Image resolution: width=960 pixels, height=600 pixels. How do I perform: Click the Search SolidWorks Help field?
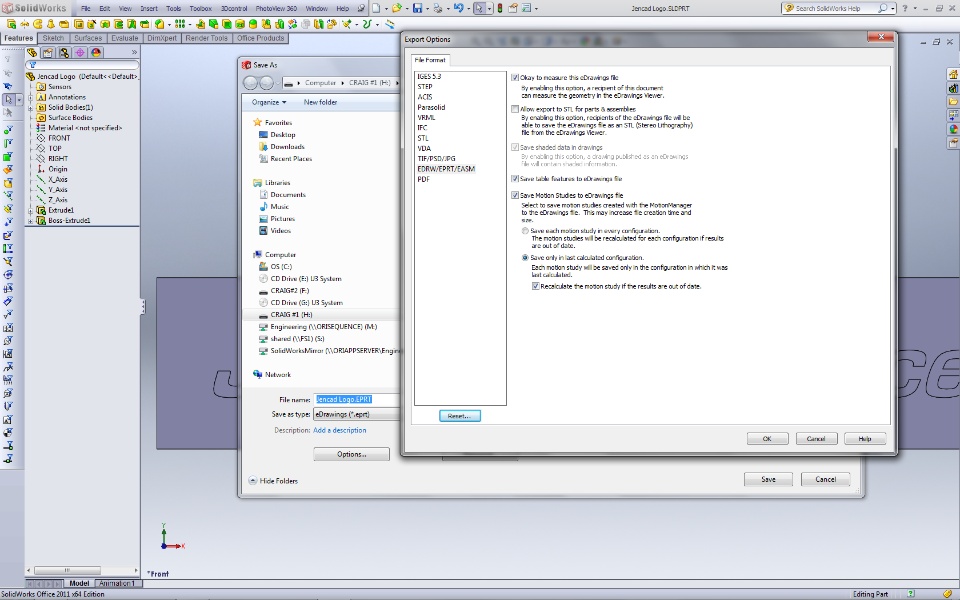(836, 8)
